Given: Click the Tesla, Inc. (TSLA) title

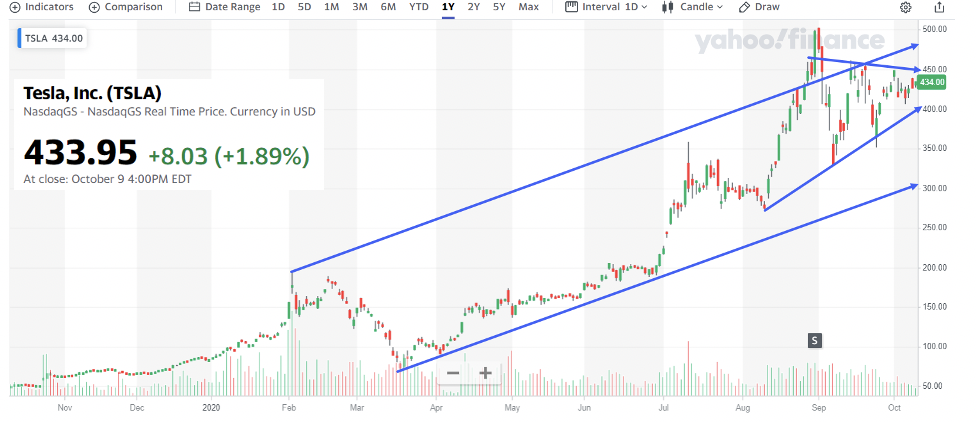Looking at the screenshot, I should tap(93, 93).
